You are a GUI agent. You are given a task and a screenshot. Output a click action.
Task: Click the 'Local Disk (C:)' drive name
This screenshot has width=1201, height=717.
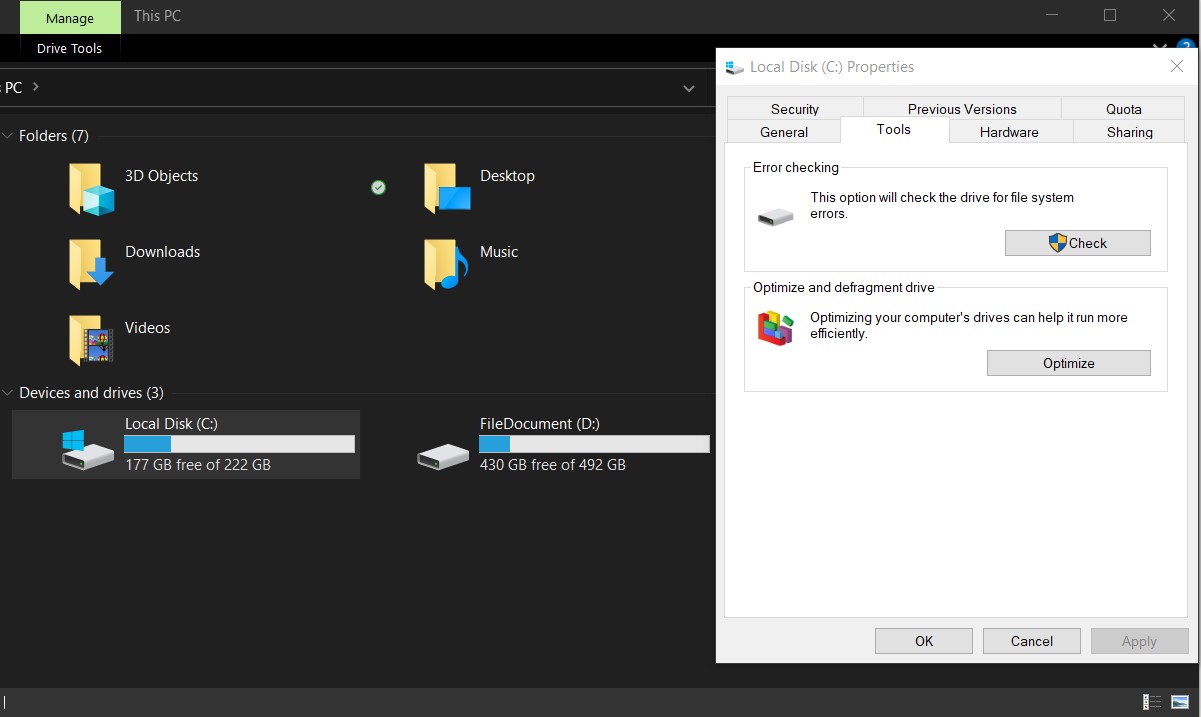coord(171,424)
